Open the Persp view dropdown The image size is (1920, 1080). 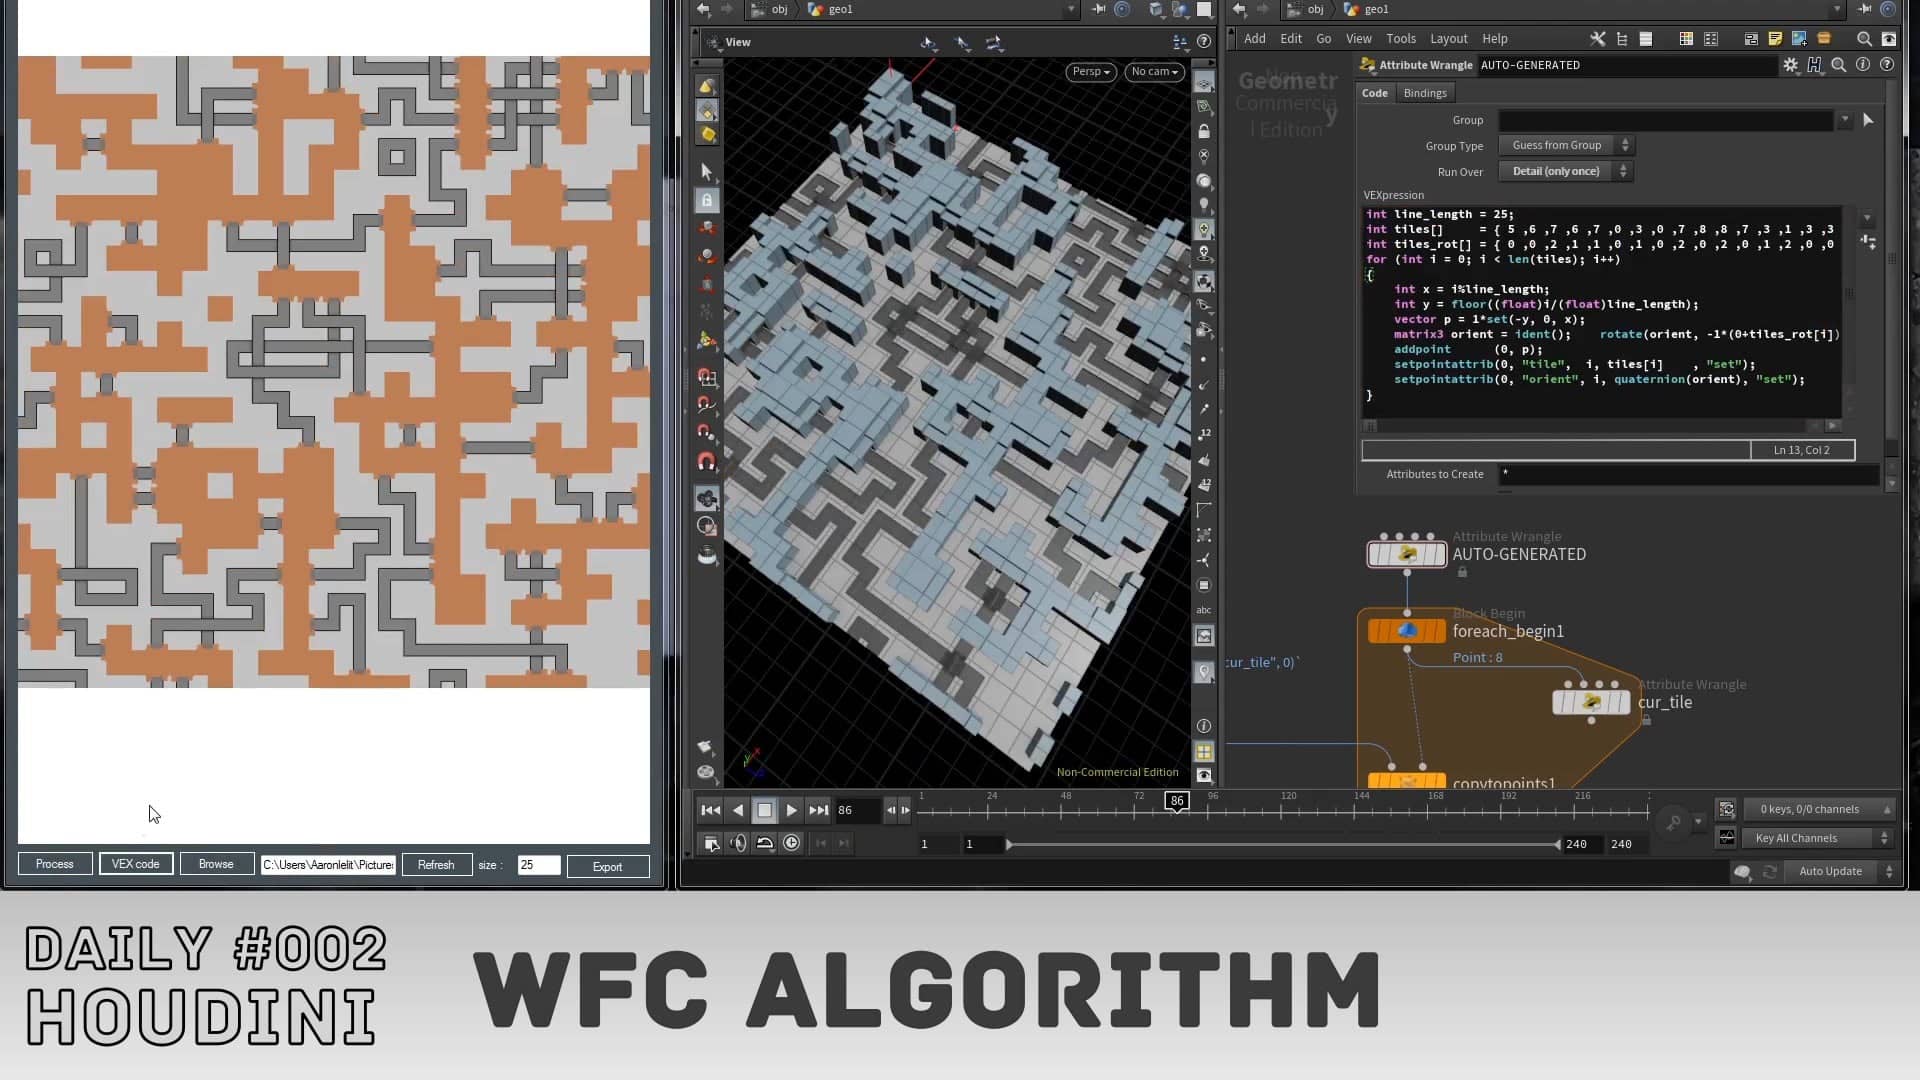[1090, 72]
